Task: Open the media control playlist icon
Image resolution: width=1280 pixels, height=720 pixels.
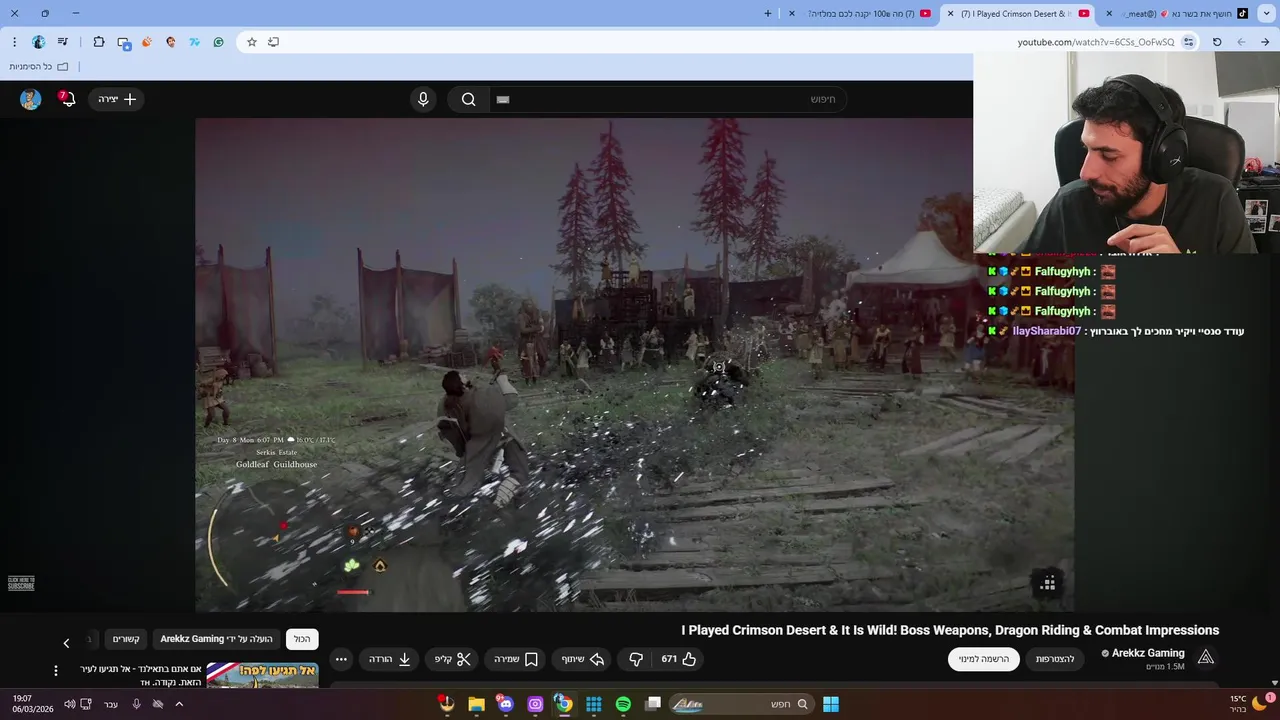Action: [x=63, y=42]
